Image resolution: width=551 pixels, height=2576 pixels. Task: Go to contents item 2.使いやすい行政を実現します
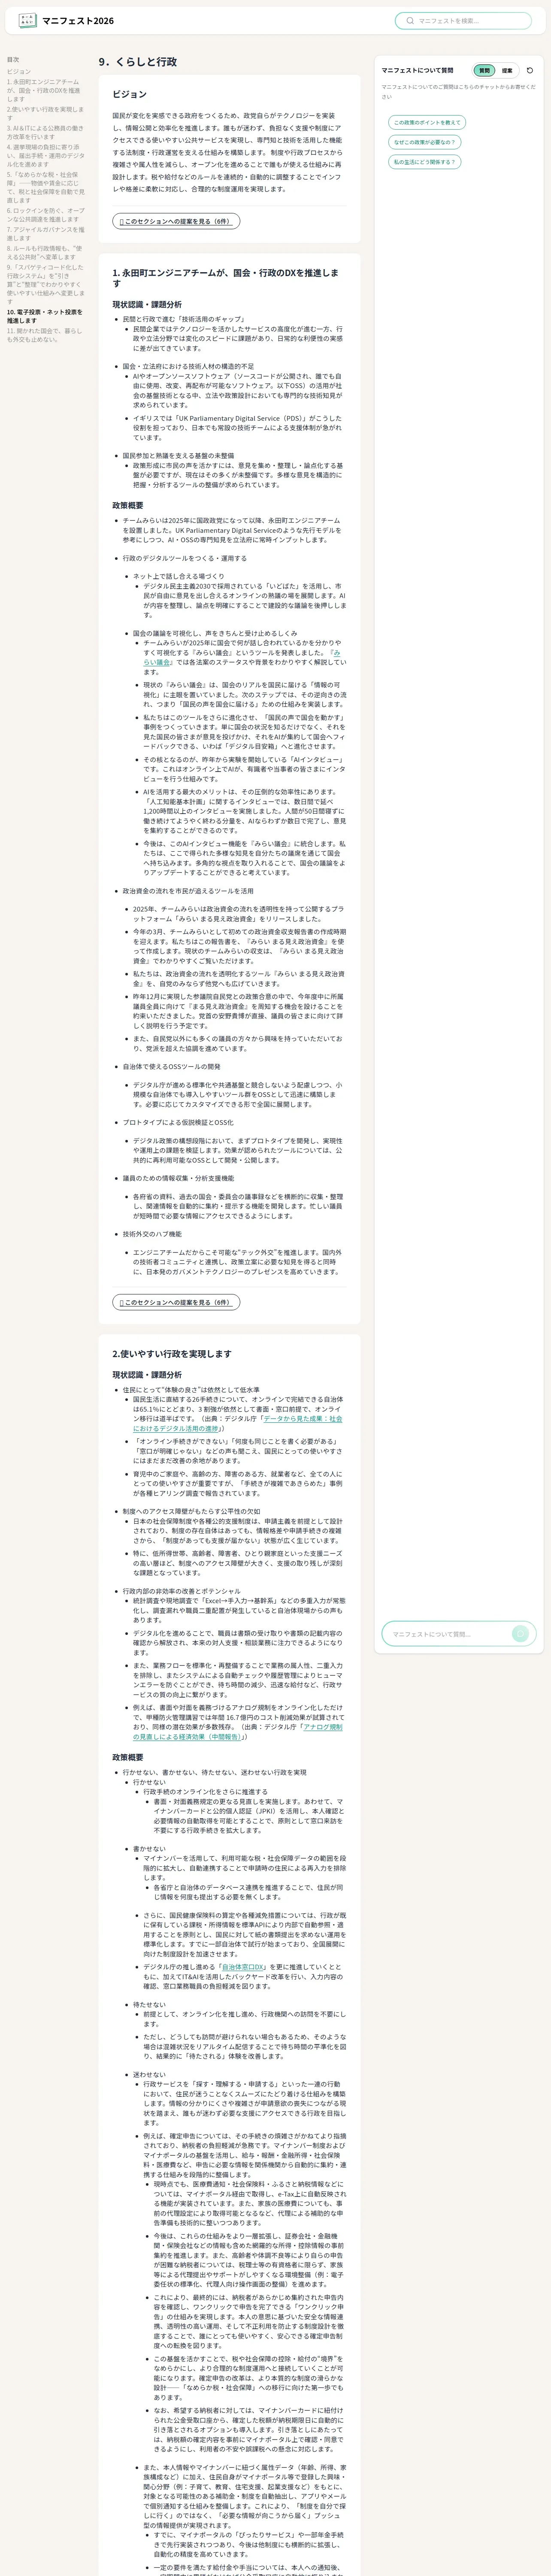(x=45, y=113)
